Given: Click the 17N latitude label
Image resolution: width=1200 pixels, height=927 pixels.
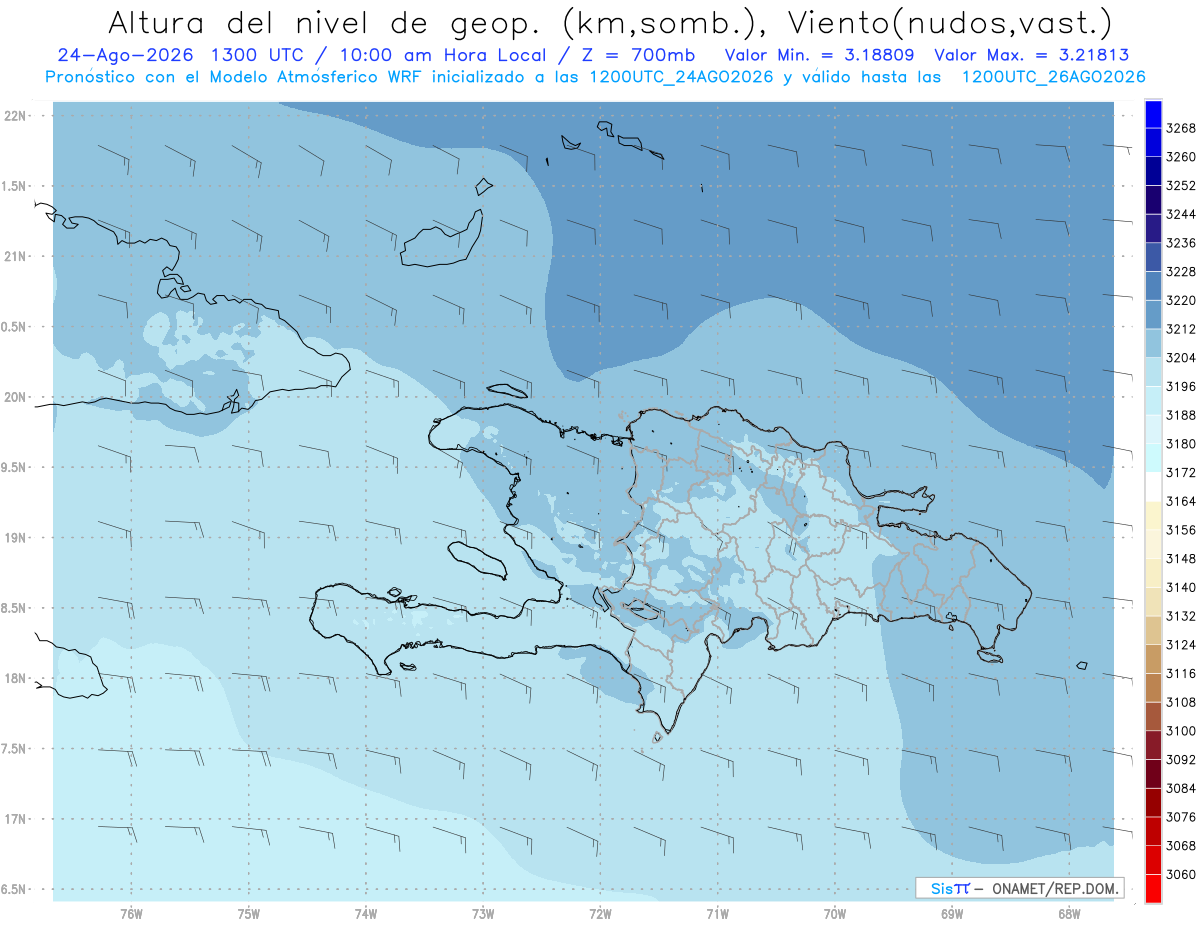Looking at the screenshot, I should point(14,819).
